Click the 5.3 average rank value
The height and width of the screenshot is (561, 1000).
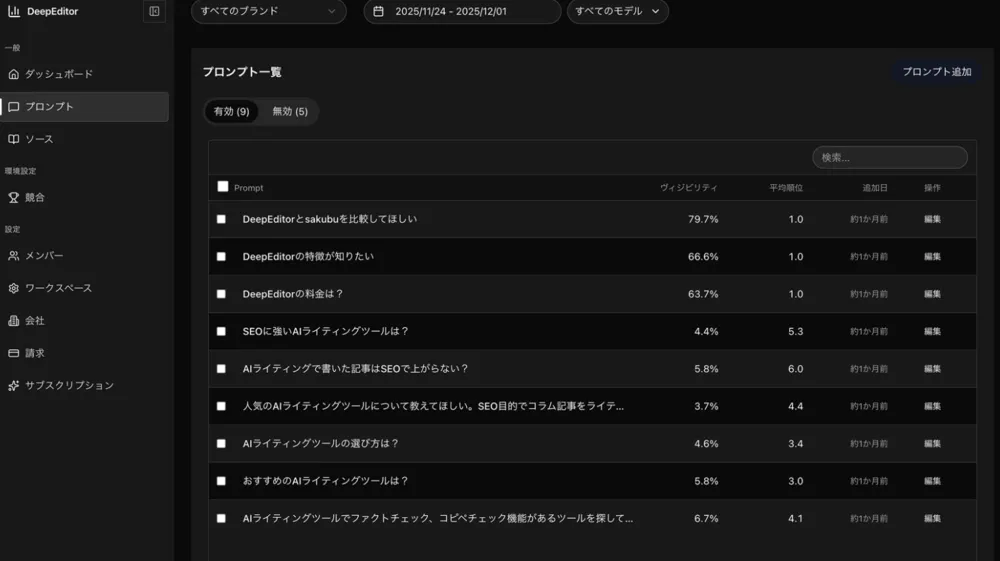(795, 332)
